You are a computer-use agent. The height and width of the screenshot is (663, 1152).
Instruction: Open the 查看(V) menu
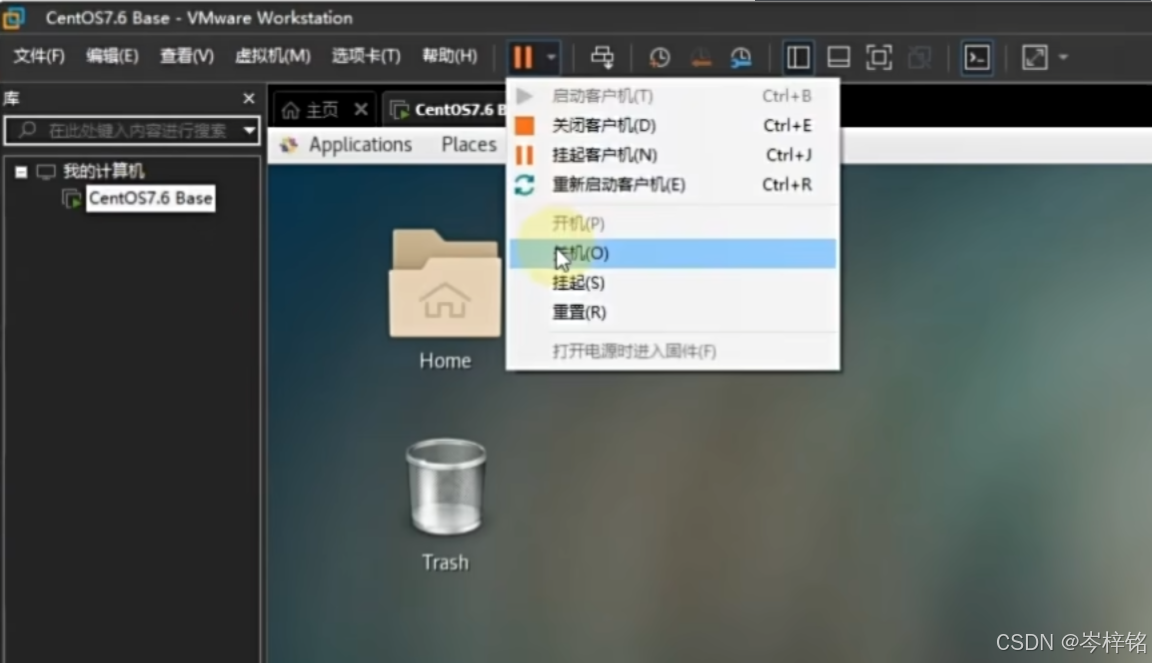[187, 56]
